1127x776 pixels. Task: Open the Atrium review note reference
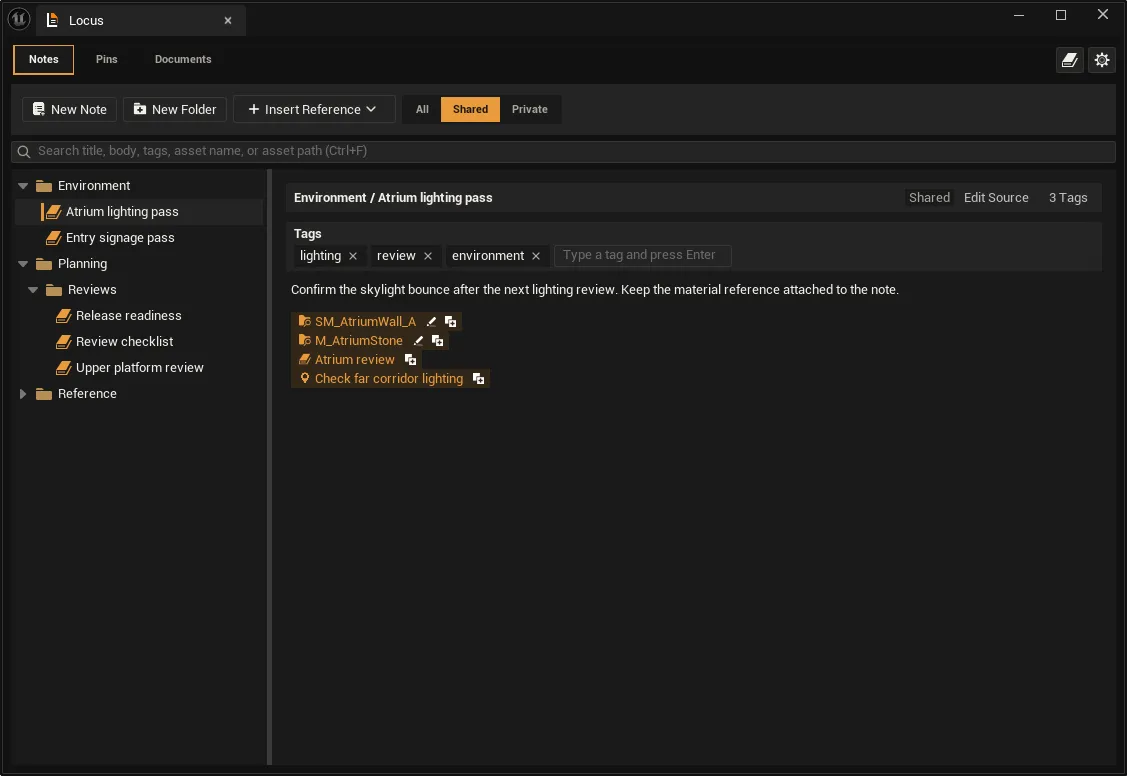coord(355,360)
